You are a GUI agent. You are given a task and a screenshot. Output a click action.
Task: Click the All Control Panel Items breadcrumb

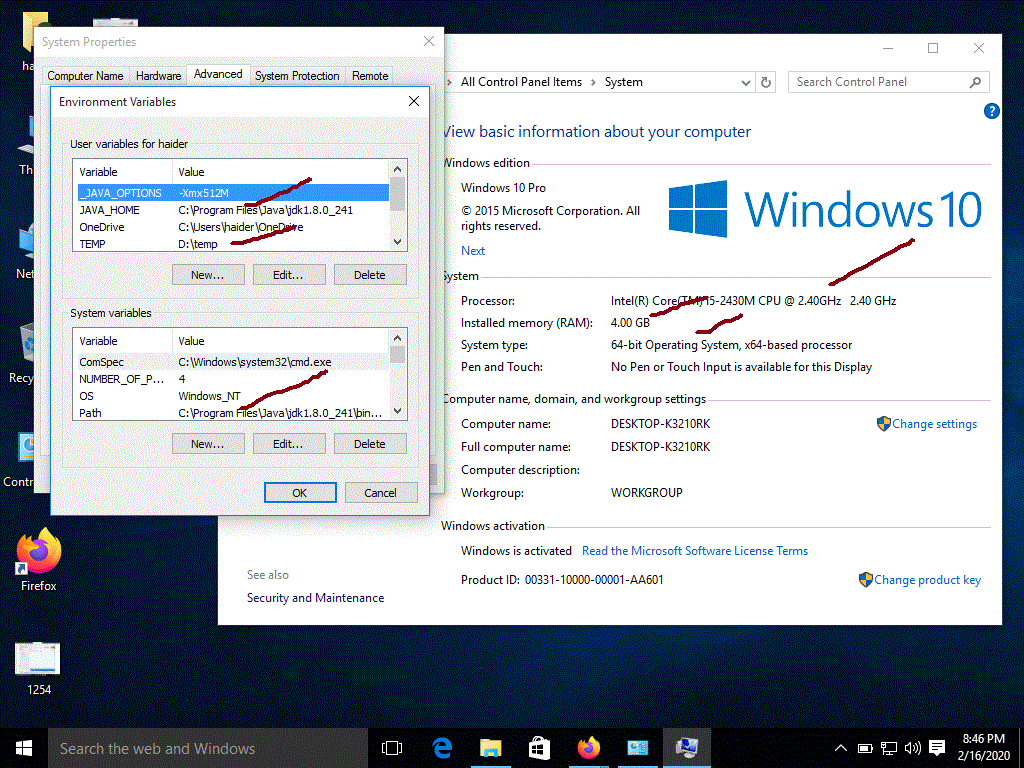[521, 82]
